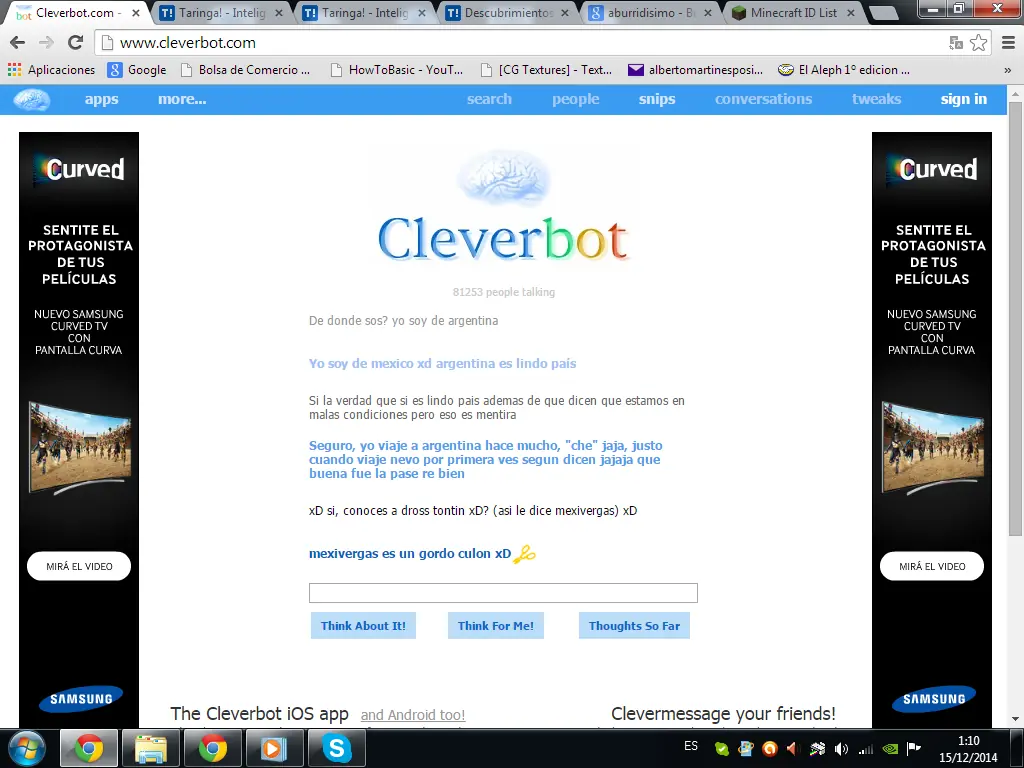Click the scissors snip icon beside last reply
Viewport: 1024px width, 768px height.
[524, 554]
